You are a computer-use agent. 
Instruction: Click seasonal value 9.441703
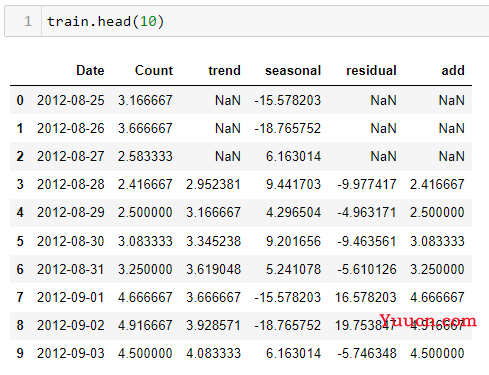(x=293, y=184)
